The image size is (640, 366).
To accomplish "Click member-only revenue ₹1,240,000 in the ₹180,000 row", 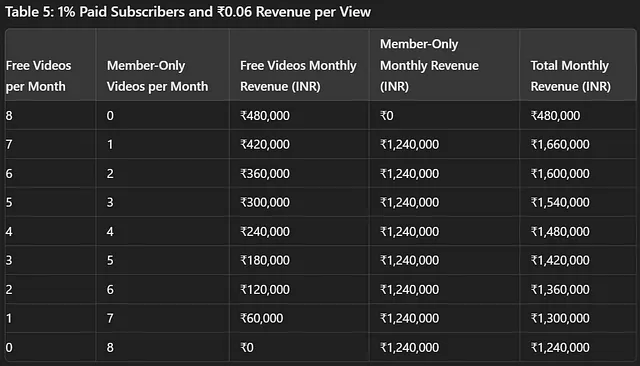I will (410, 260).
